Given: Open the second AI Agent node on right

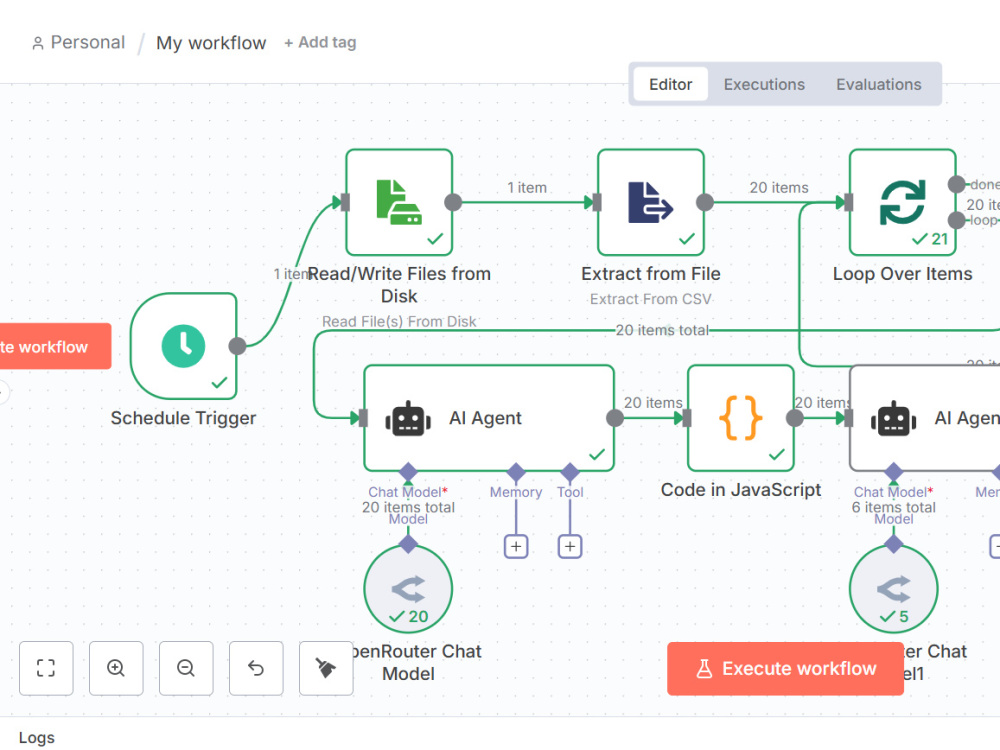Looking at the screenshot, I should [925, 418].
